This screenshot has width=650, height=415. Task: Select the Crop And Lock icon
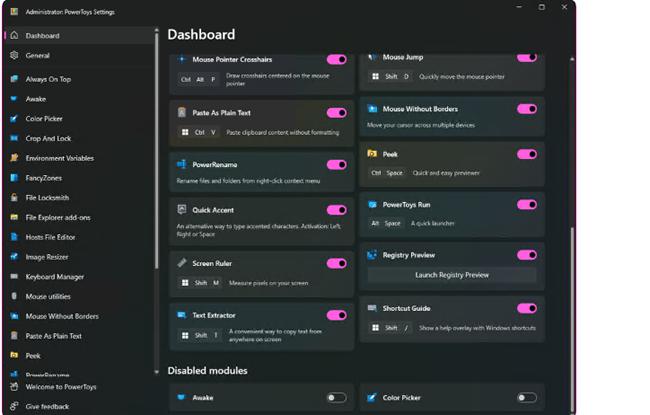(14, 138)
